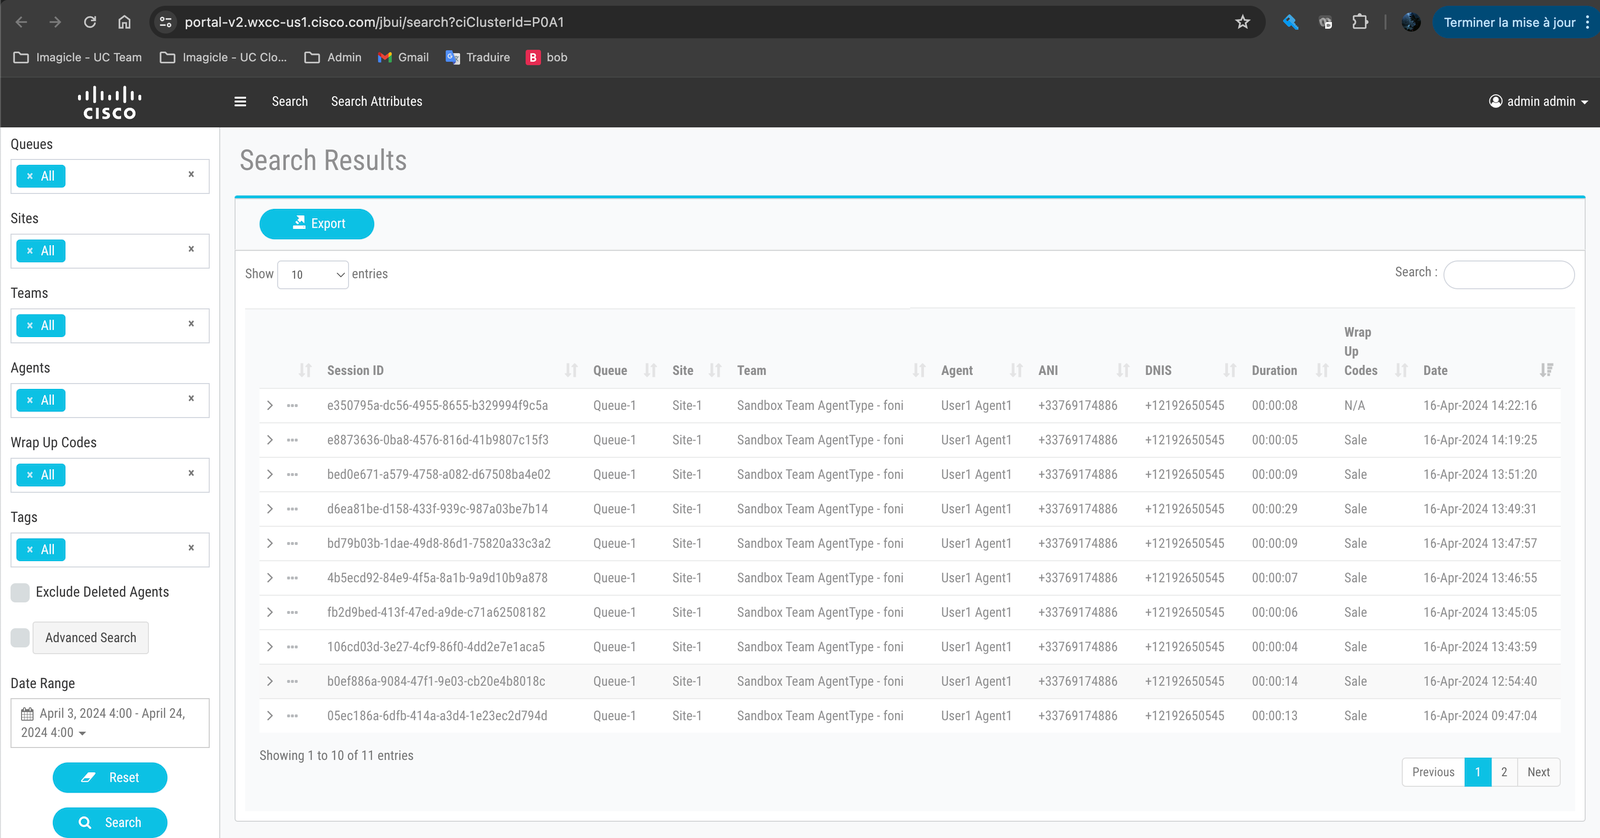Open the browser extensions puzzle icon

coord(1360,22)
